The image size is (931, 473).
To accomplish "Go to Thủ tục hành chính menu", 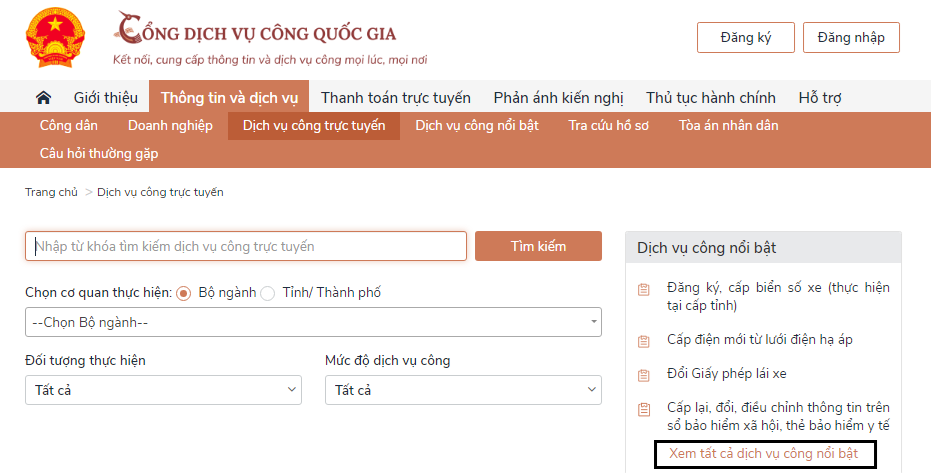I will 711,97.
